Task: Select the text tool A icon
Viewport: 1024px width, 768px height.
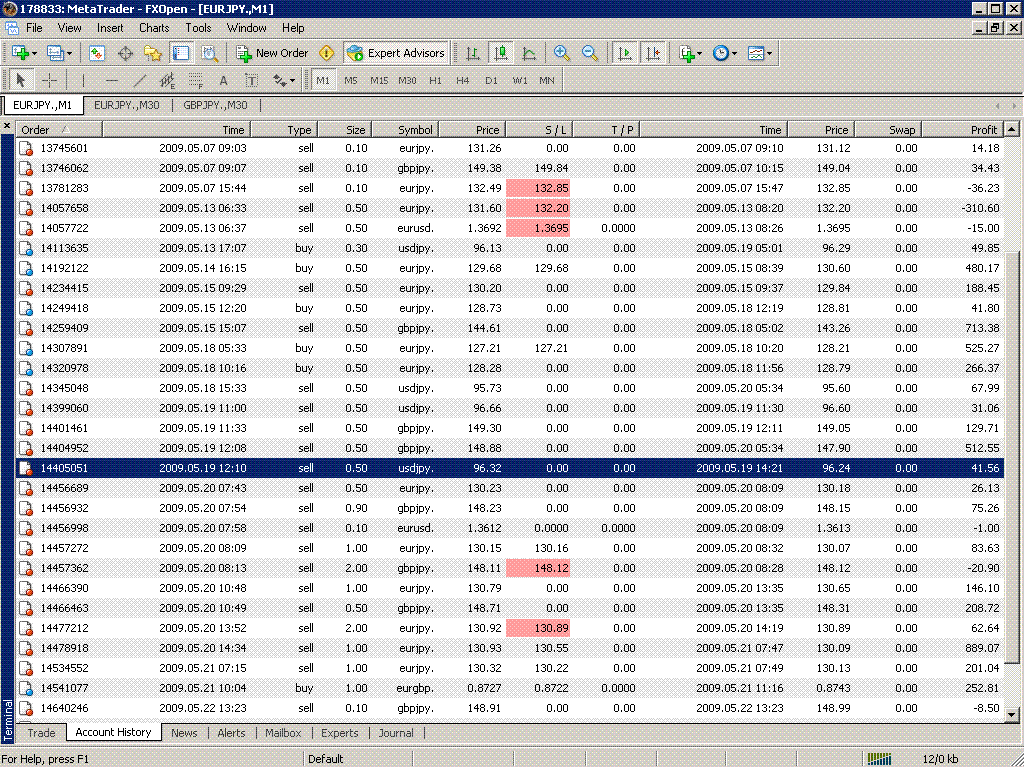Action: click(x=223, y=80)
